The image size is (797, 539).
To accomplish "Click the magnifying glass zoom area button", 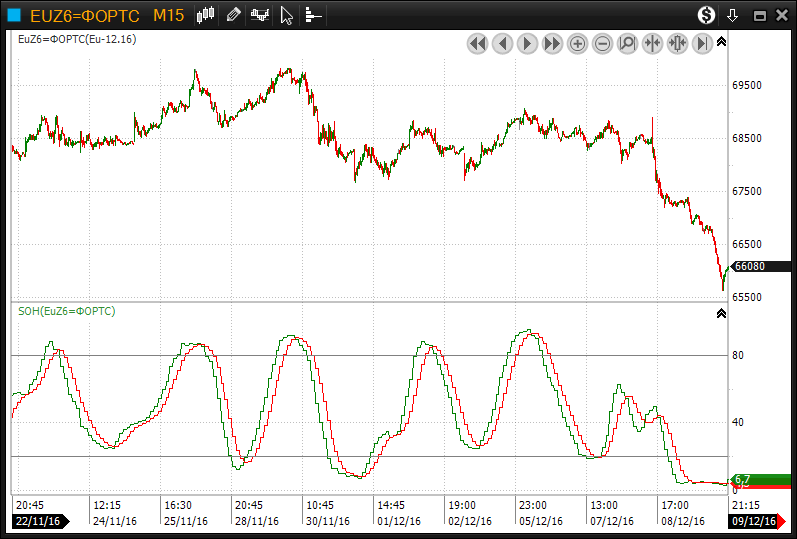I will (x=627, y=44).
